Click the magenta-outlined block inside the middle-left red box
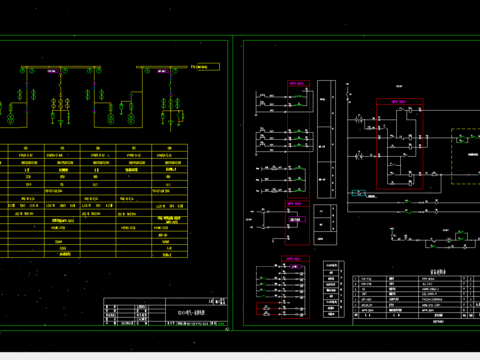 tap(297, 219)
